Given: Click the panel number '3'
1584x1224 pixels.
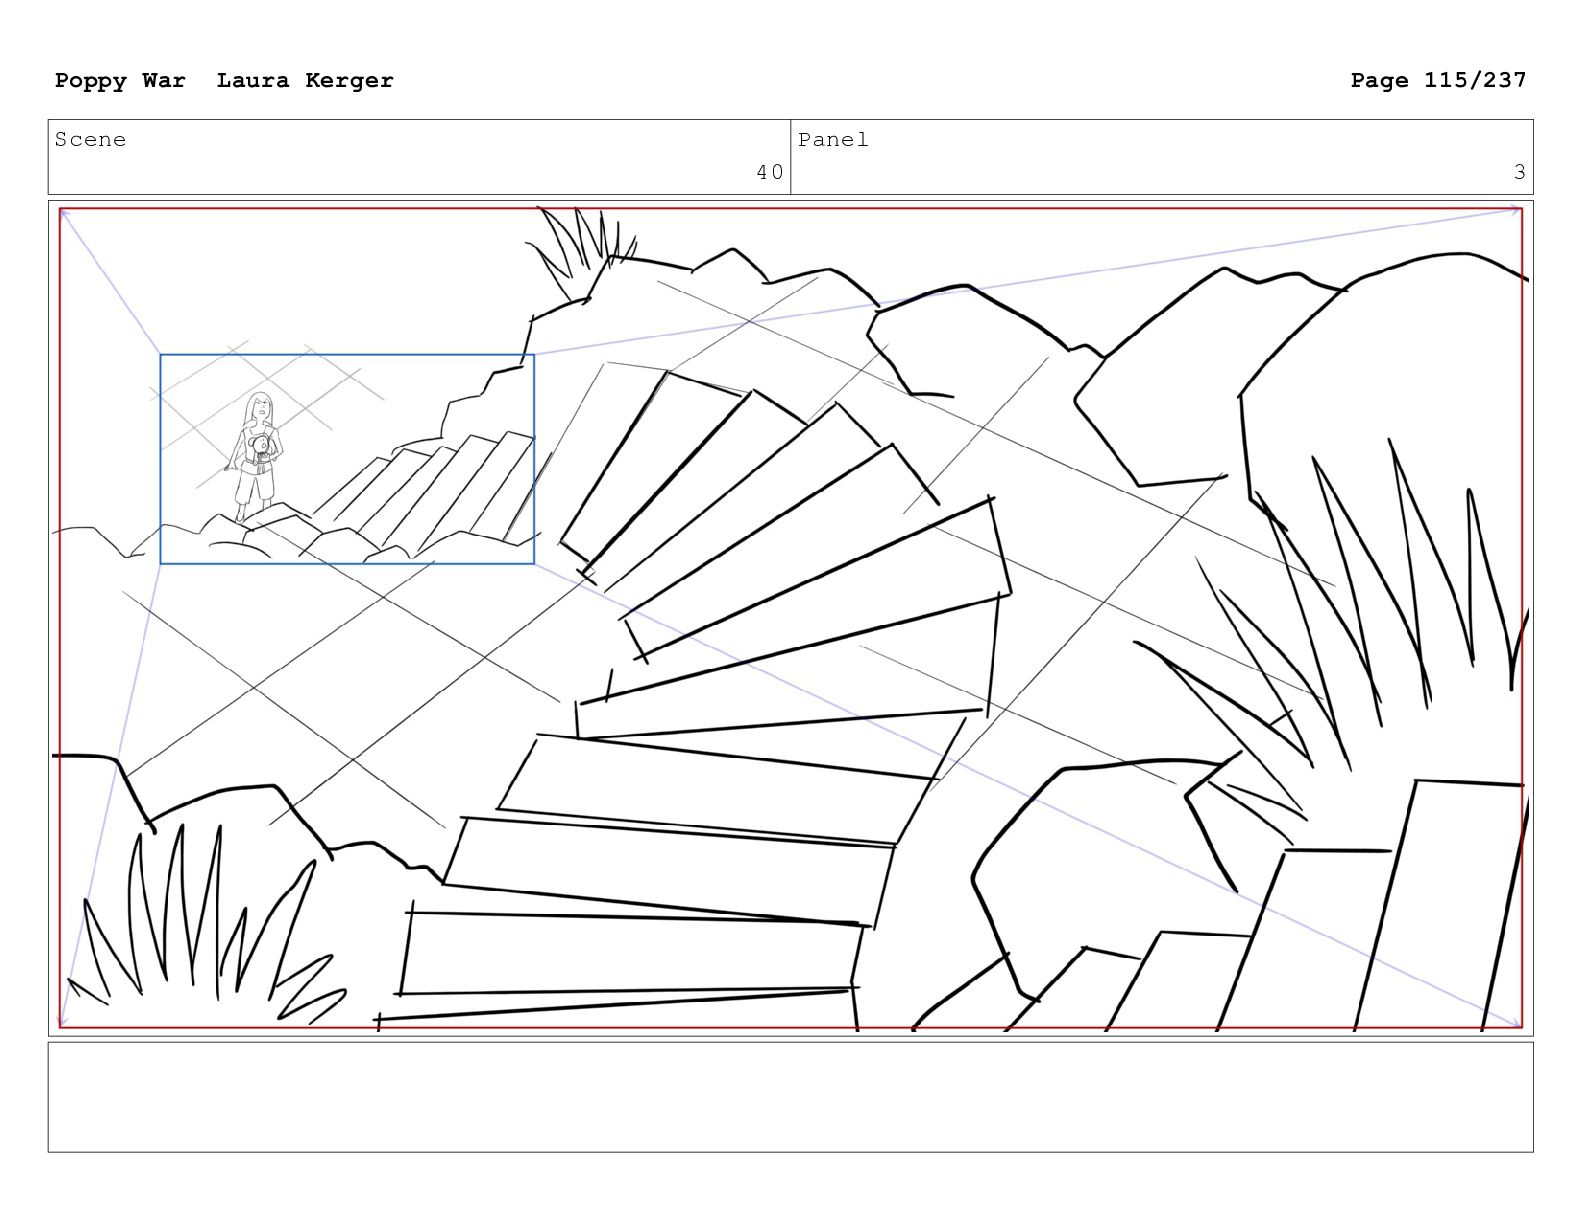Looking at the screenshot, I should 1520,172.
